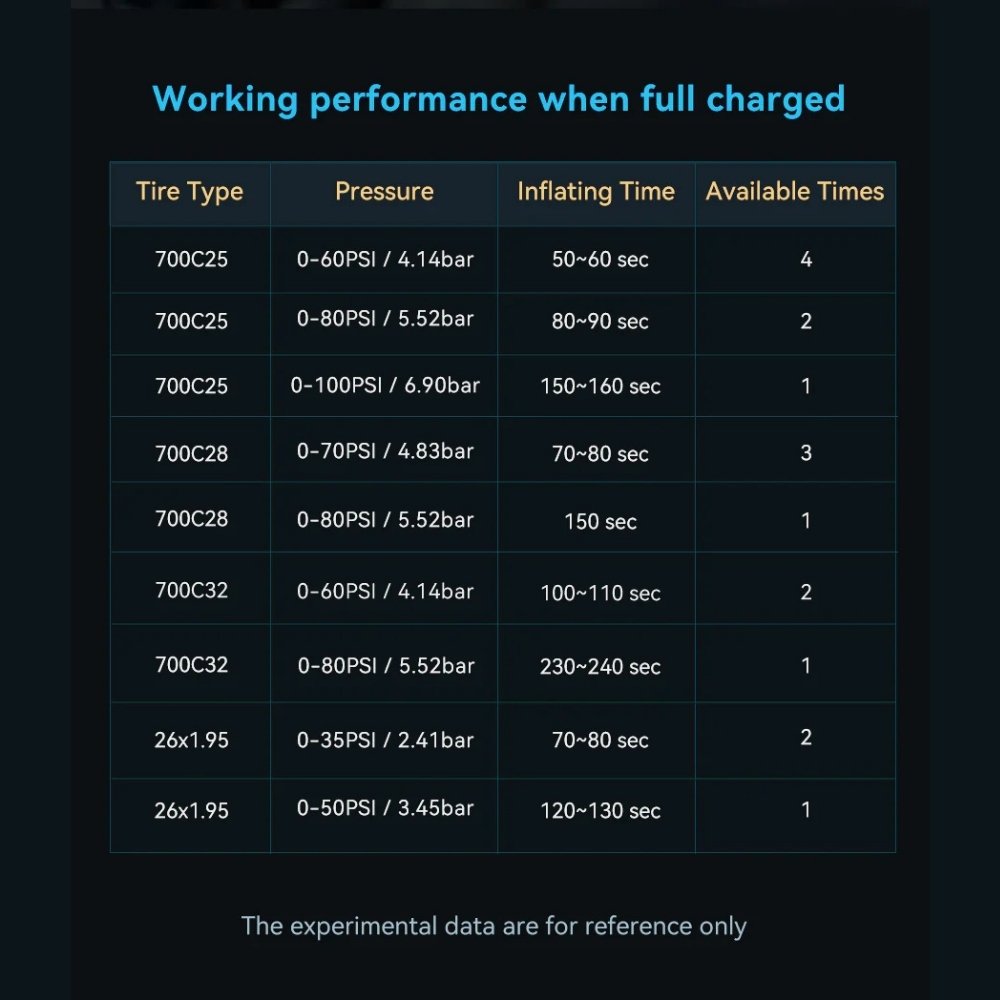This screenshot has width=1000, height=1000.
Task: Select the 230~240 sec inflating time cell
Action: coord(600,667)
